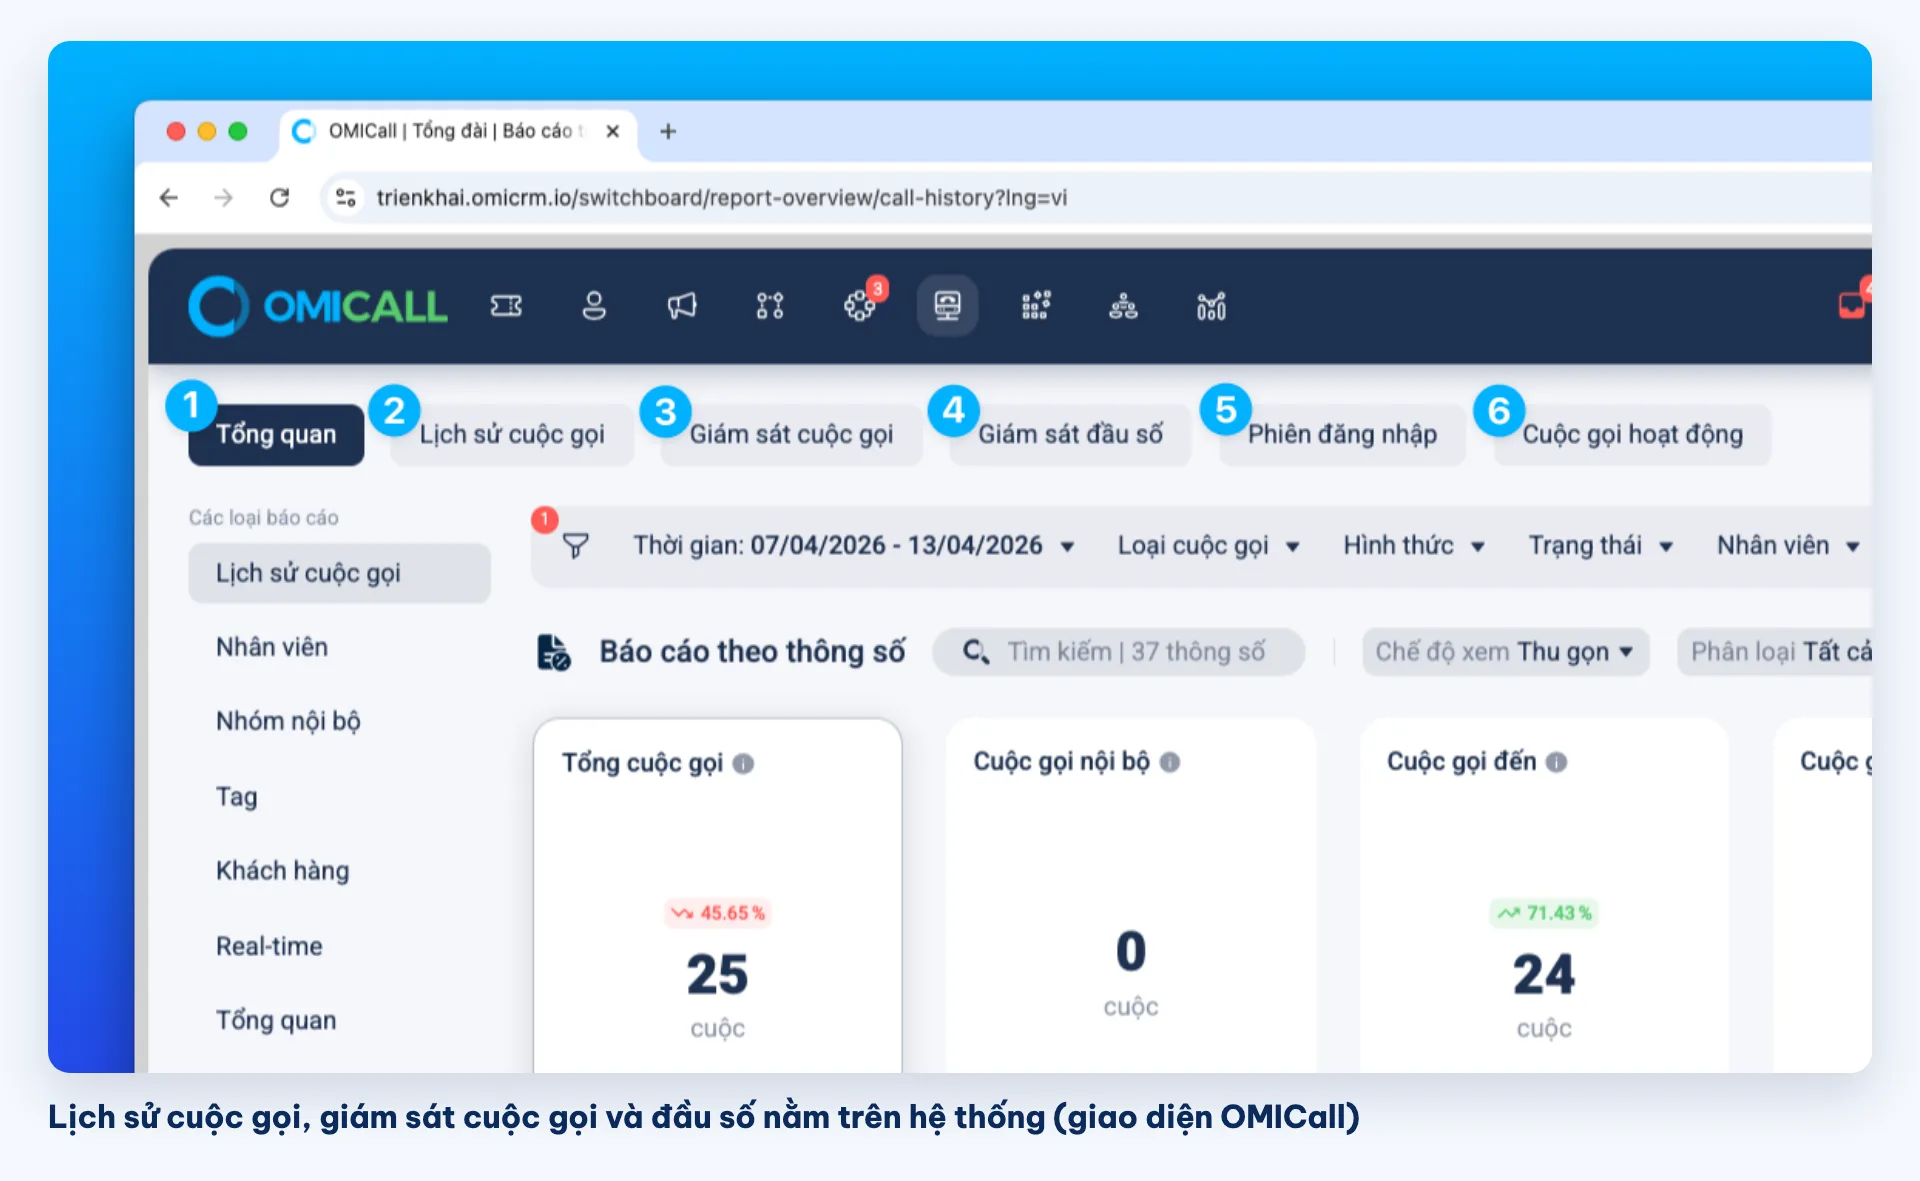Click info icon next to Cuộc gọi nội bộ
The height and width of the screenshot is (1181, 1920).
[x=1170, y=762]
